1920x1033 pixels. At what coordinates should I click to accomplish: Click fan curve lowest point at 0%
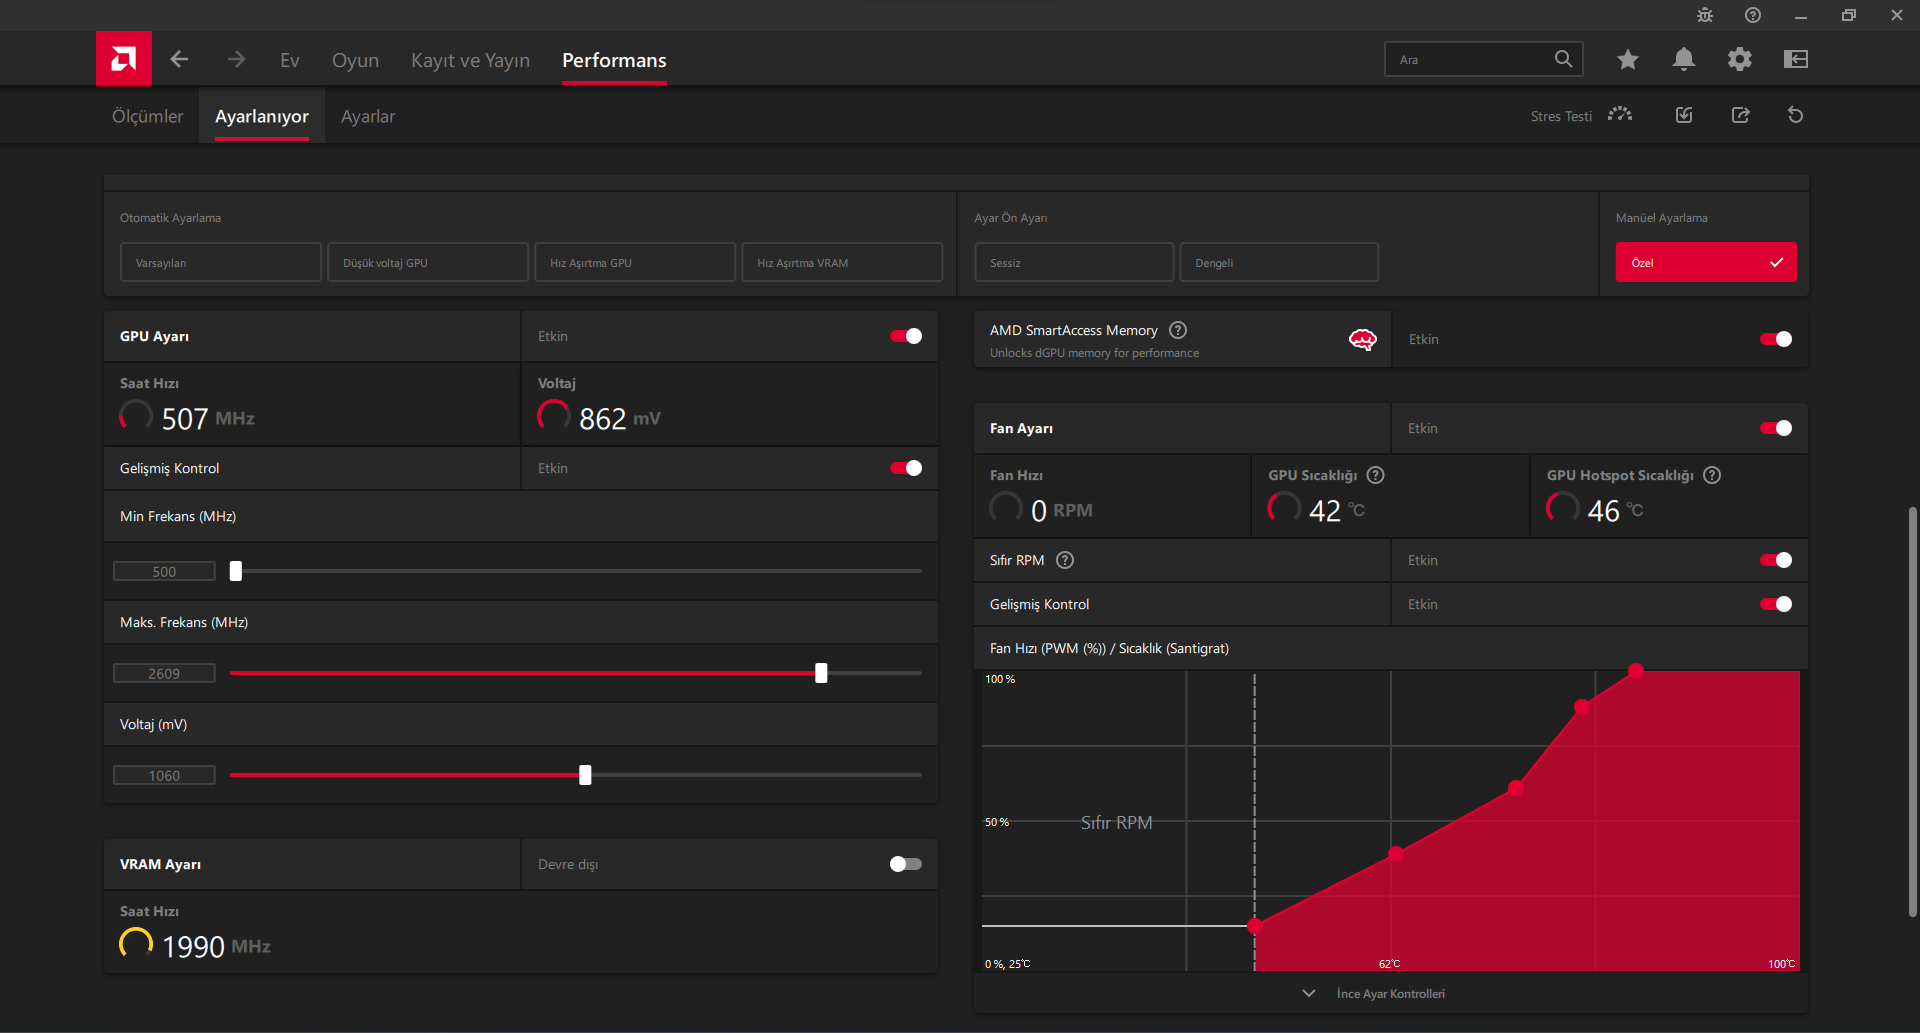pos(1255,926)
